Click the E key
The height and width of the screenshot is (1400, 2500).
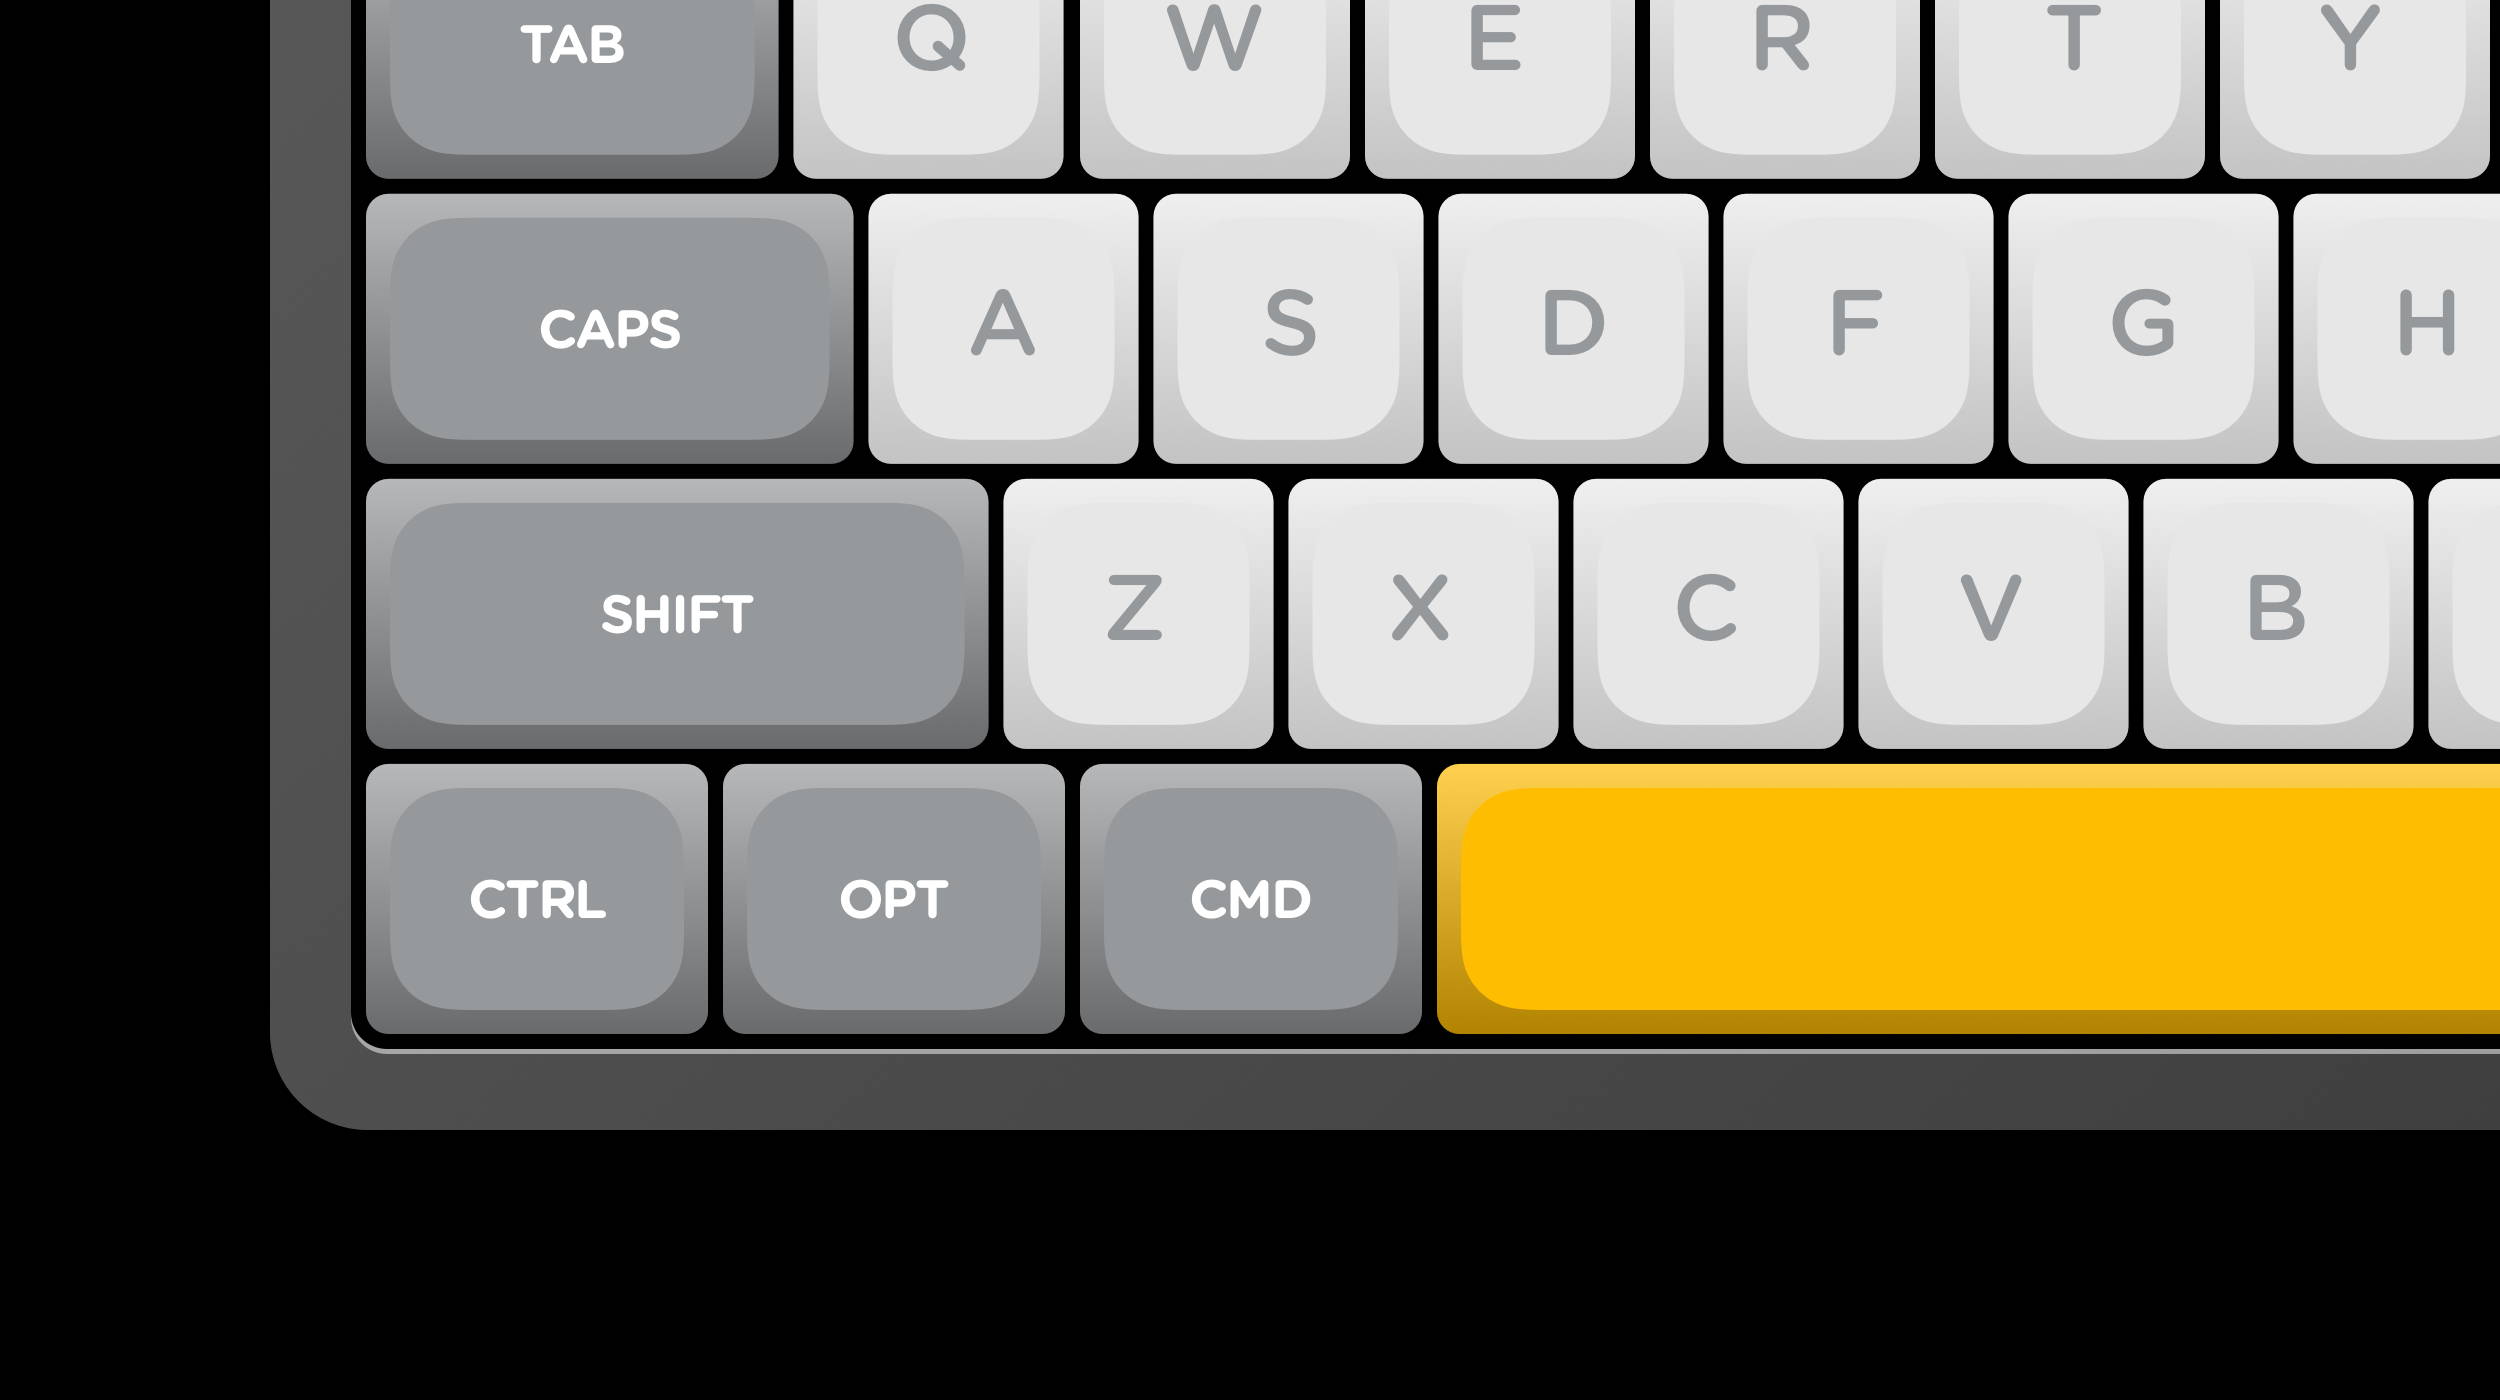[1499, 89]
